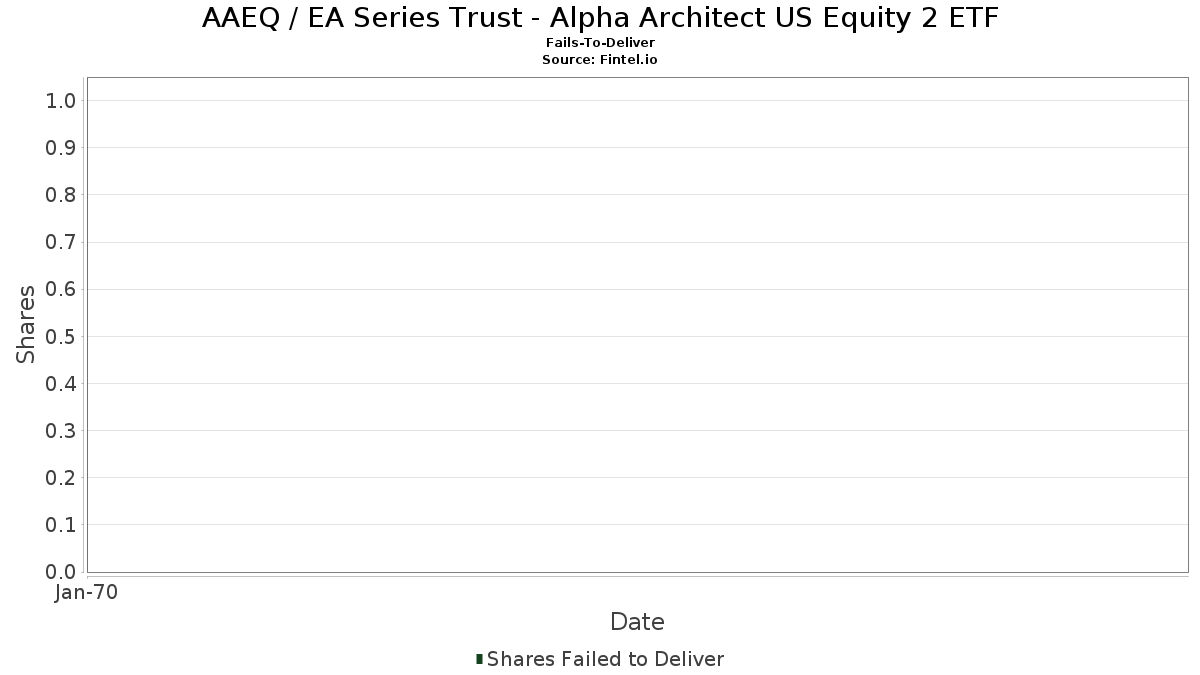Click the 0.0 y-axis tick label
The width and height of the screenshot is (1200, 675).
click(x=61, y=572)
